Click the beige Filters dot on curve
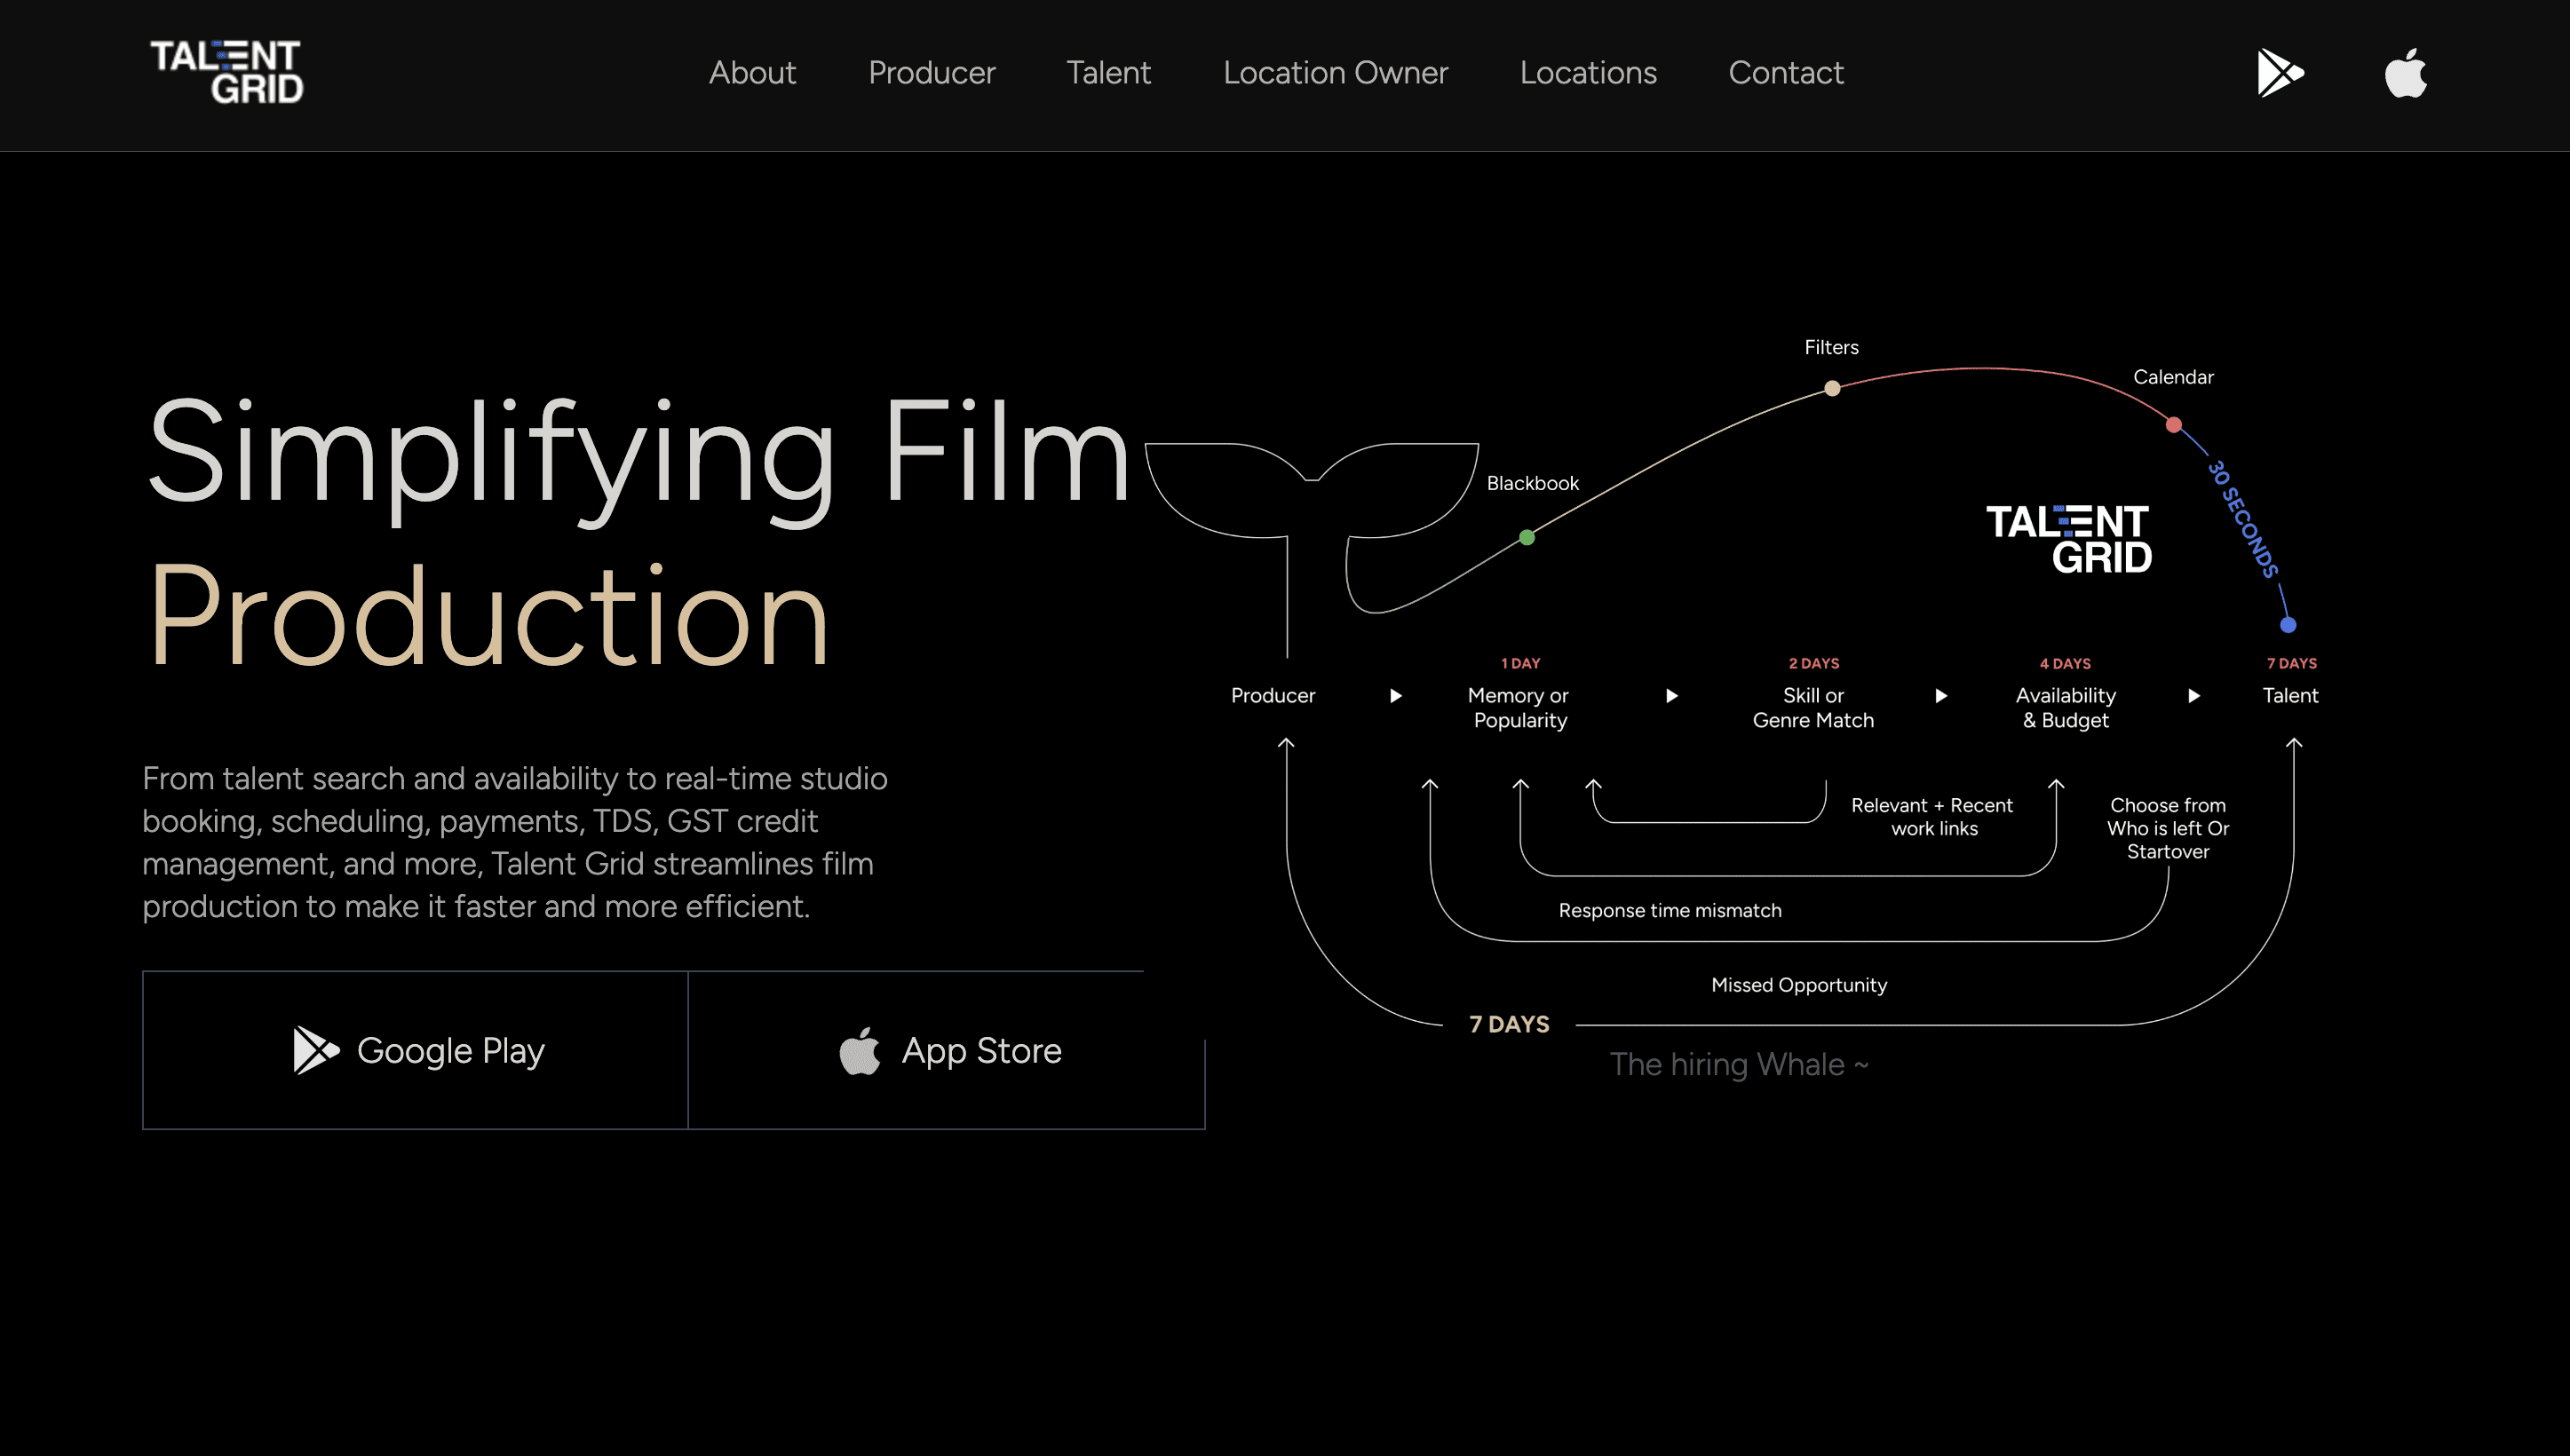Image resolution: width=2570 pixels, height=1456 pixels. (1832, 388)
